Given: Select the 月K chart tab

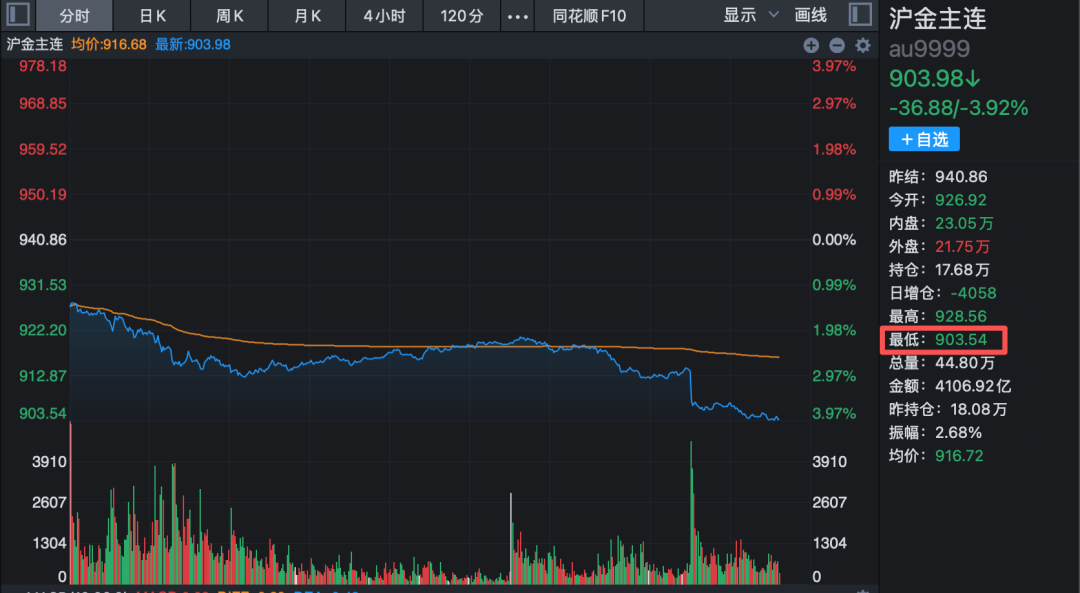Looking at the screenshot, I should pos(308,15).
